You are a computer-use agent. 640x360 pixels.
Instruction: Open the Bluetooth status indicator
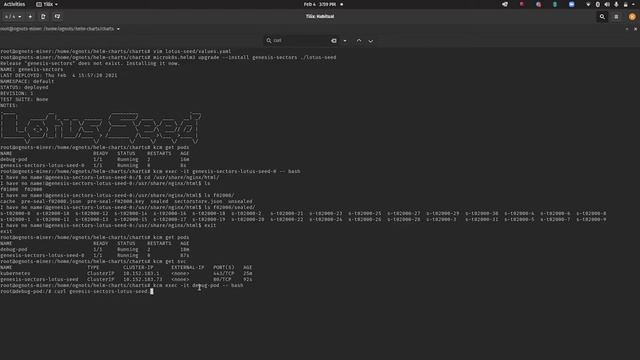[598, 4]
